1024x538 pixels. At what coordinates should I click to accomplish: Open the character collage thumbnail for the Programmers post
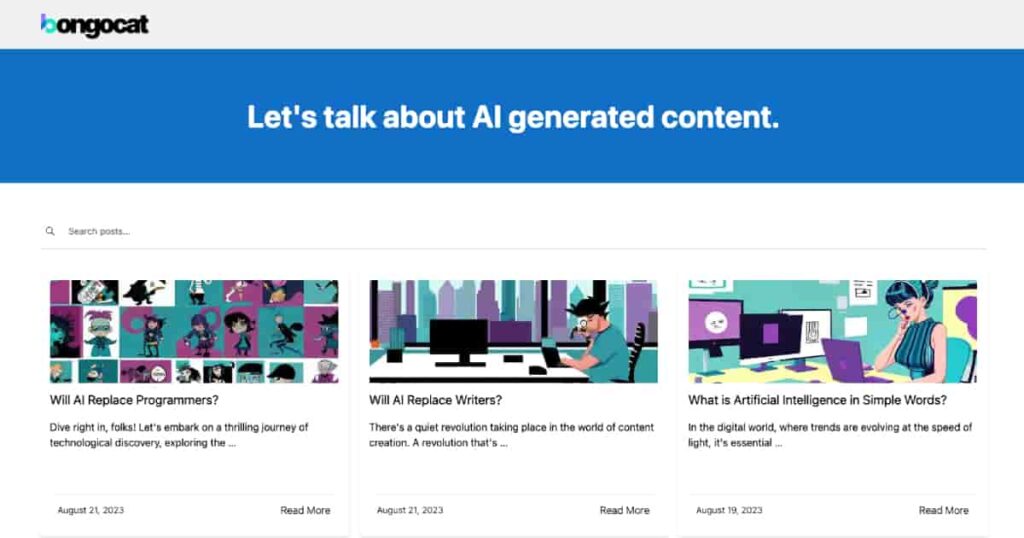point(194,331)
